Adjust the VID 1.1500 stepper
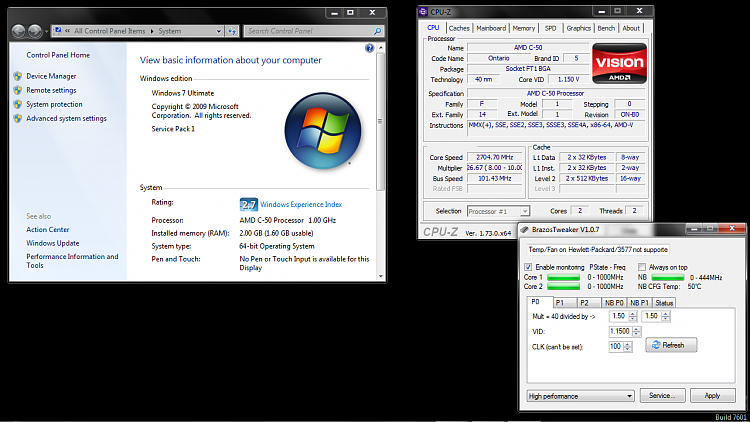Viewport: 750px width, 422px height. click(x=637, y=331)
